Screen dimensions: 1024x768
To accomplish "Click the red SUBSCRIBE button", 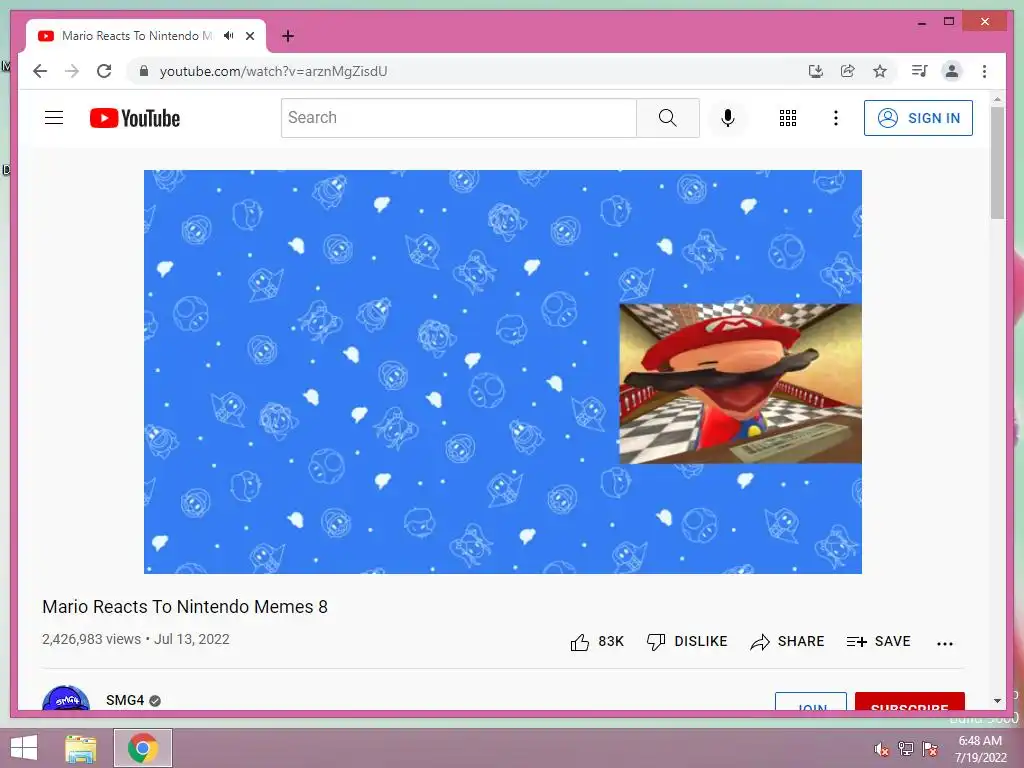I will click(910, 702).
